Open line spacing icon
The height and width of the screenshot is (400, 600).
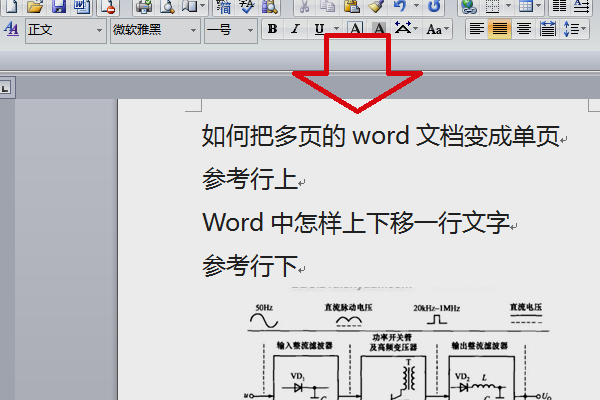pyautogui.click(x=570, y=29)
